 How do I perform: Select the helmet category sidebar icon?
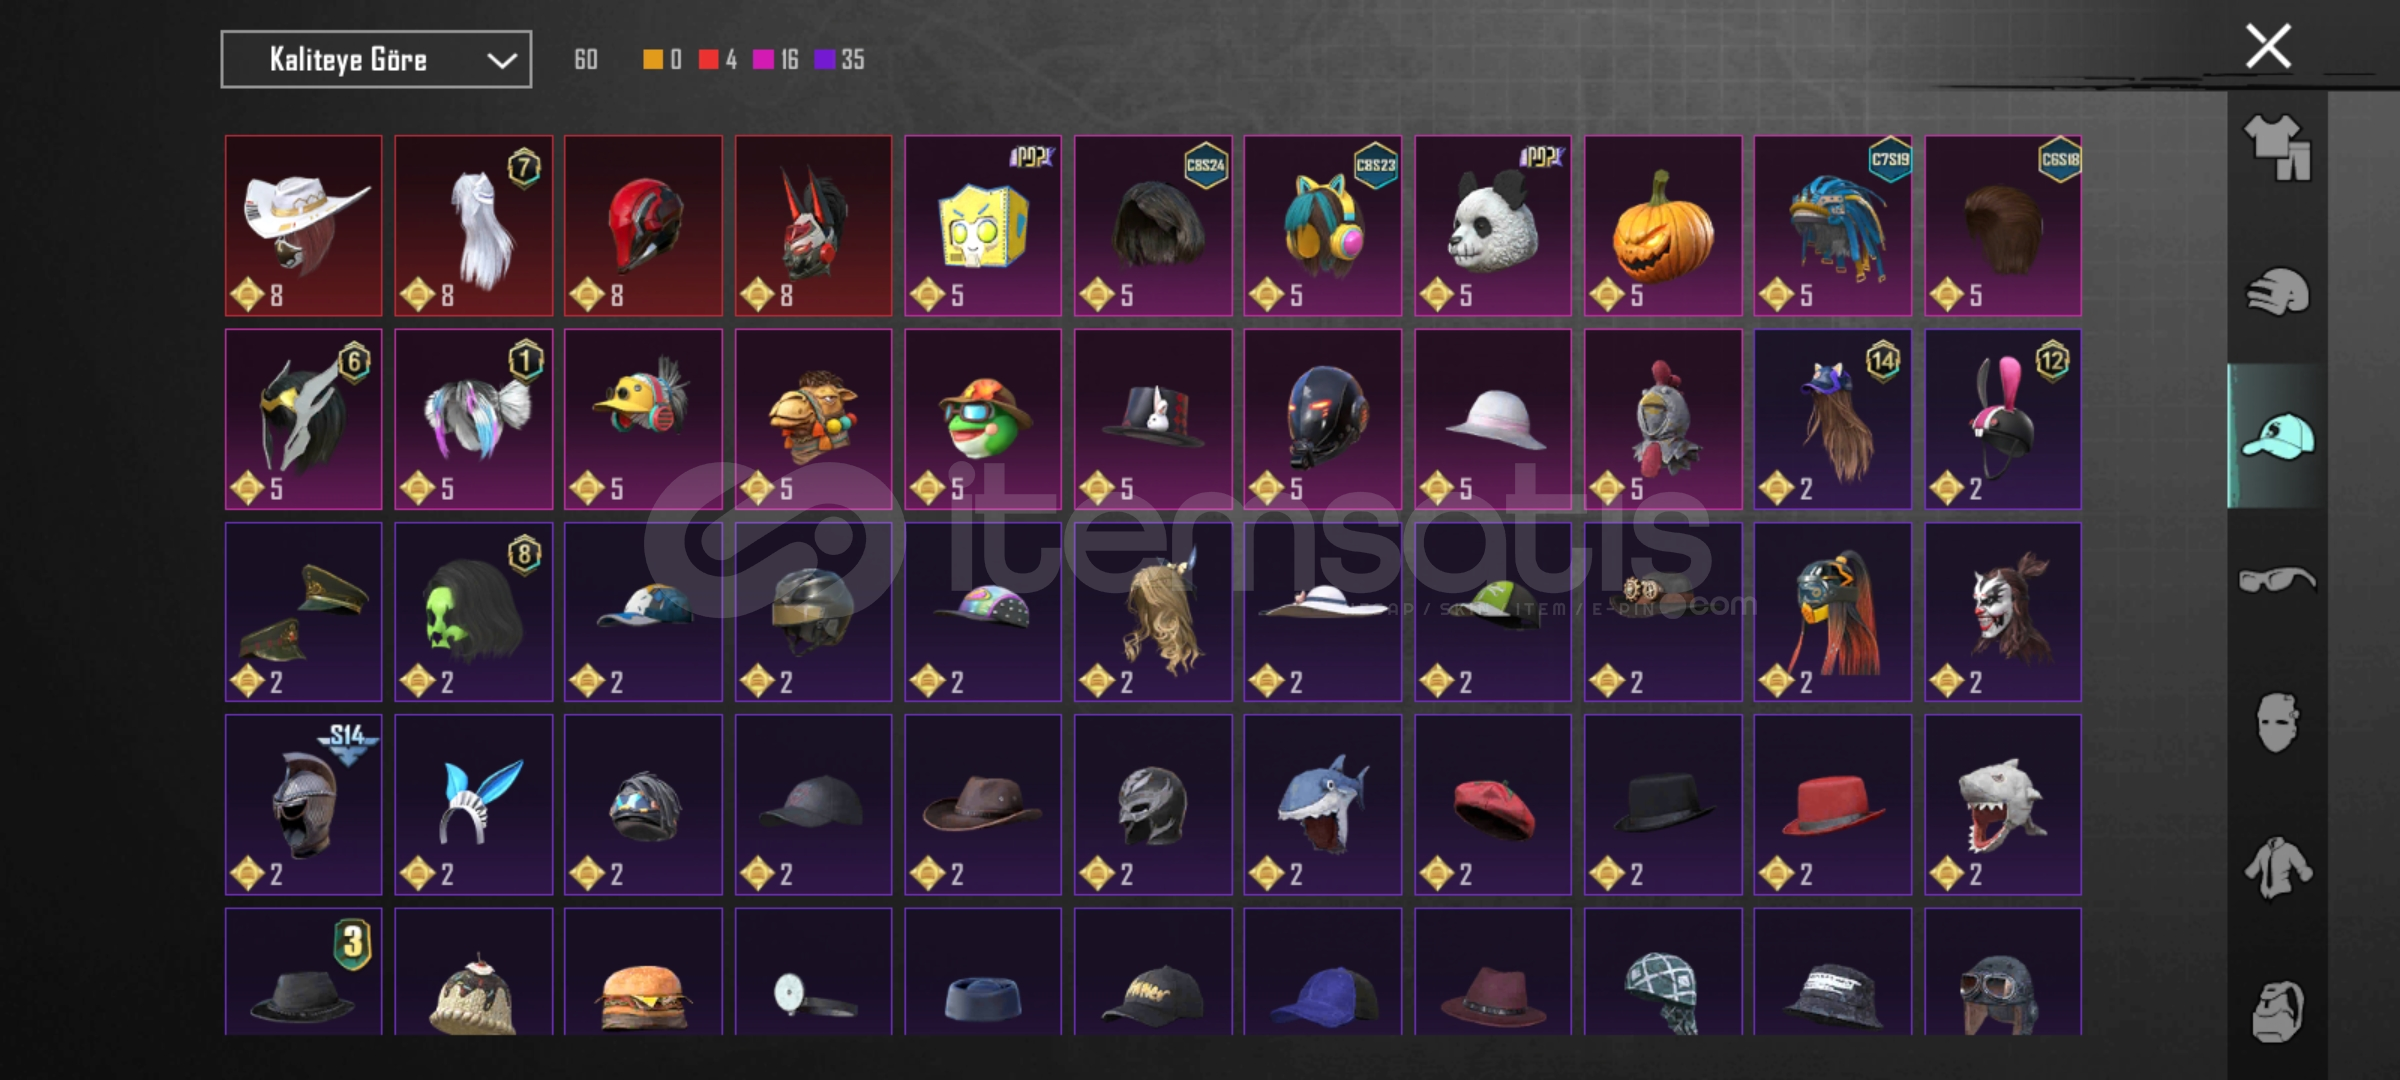tap(2277, 292)
